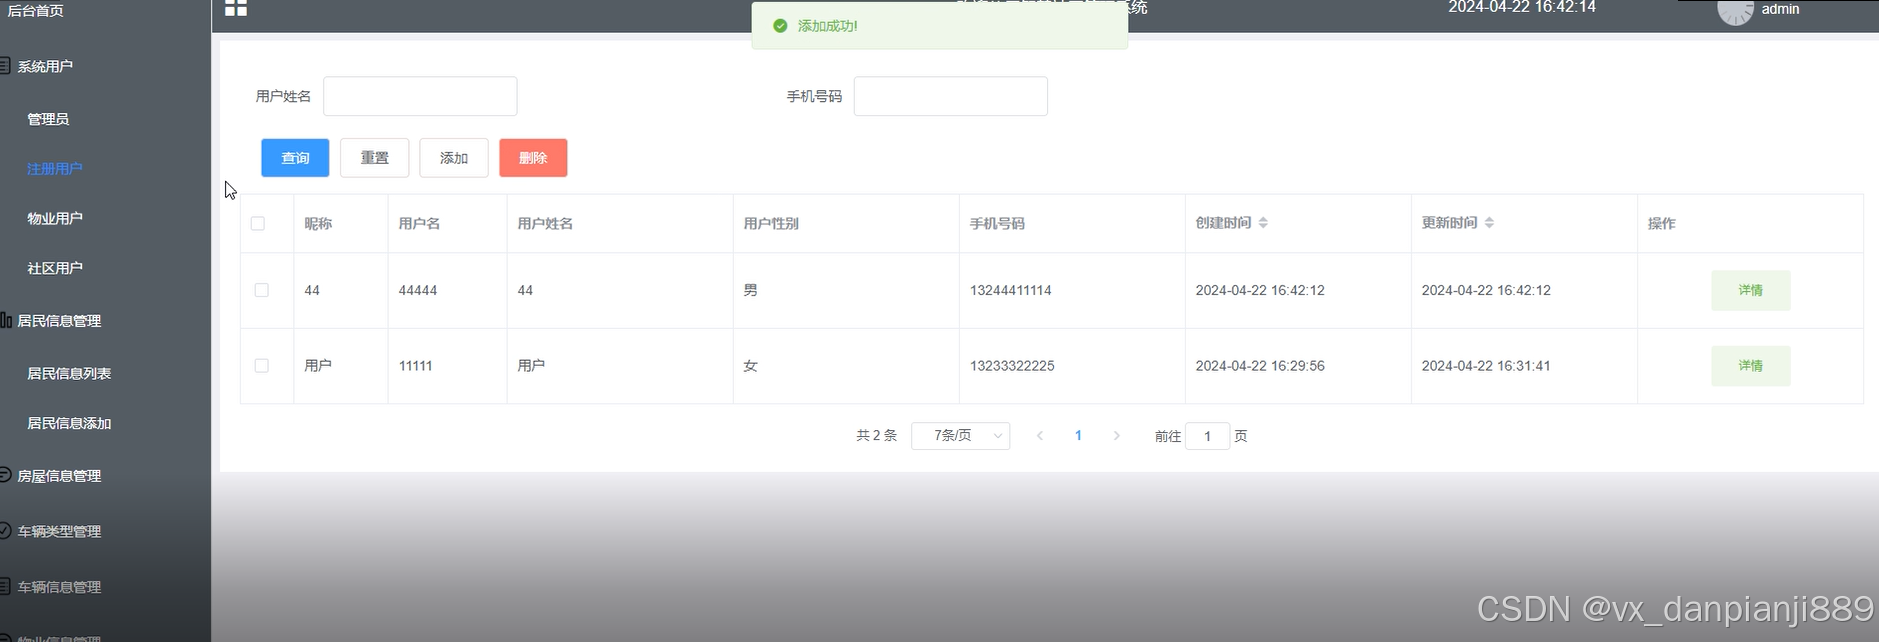Click the 前往 page number input
The height and width of the screenshot is (642, 1879).
click(x=1207, y=436)
